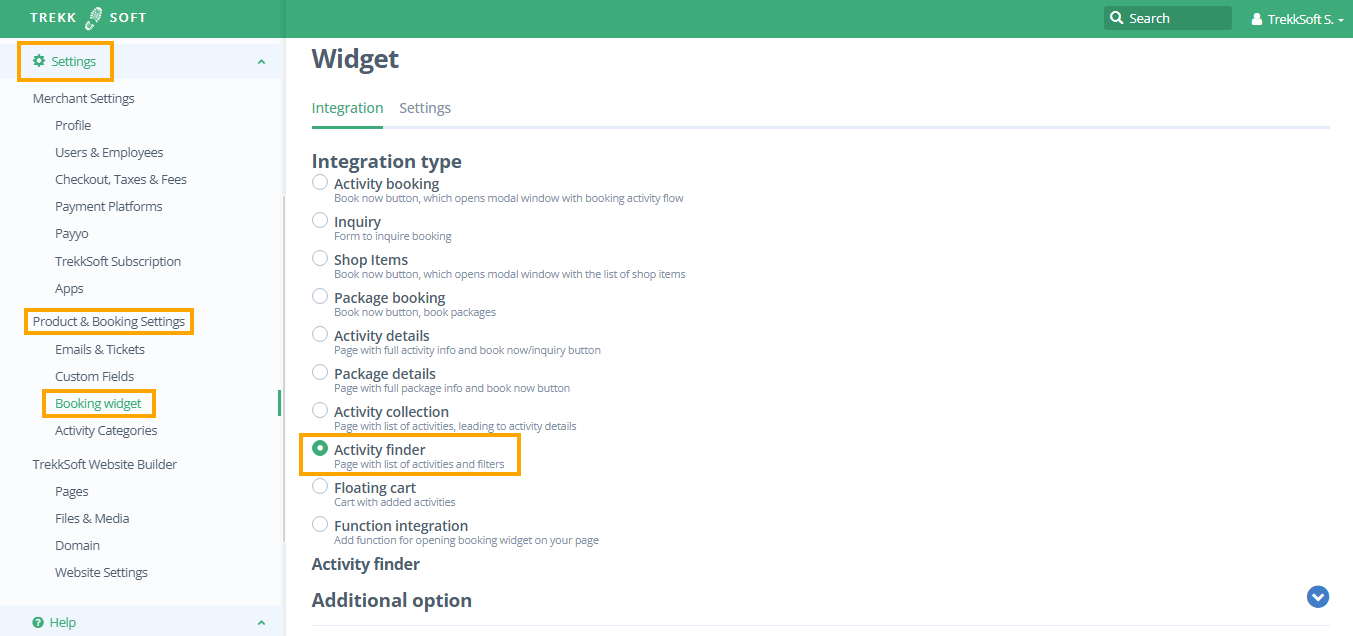
Task: Select the Activity booking radio button
Action: pos(320,182)
